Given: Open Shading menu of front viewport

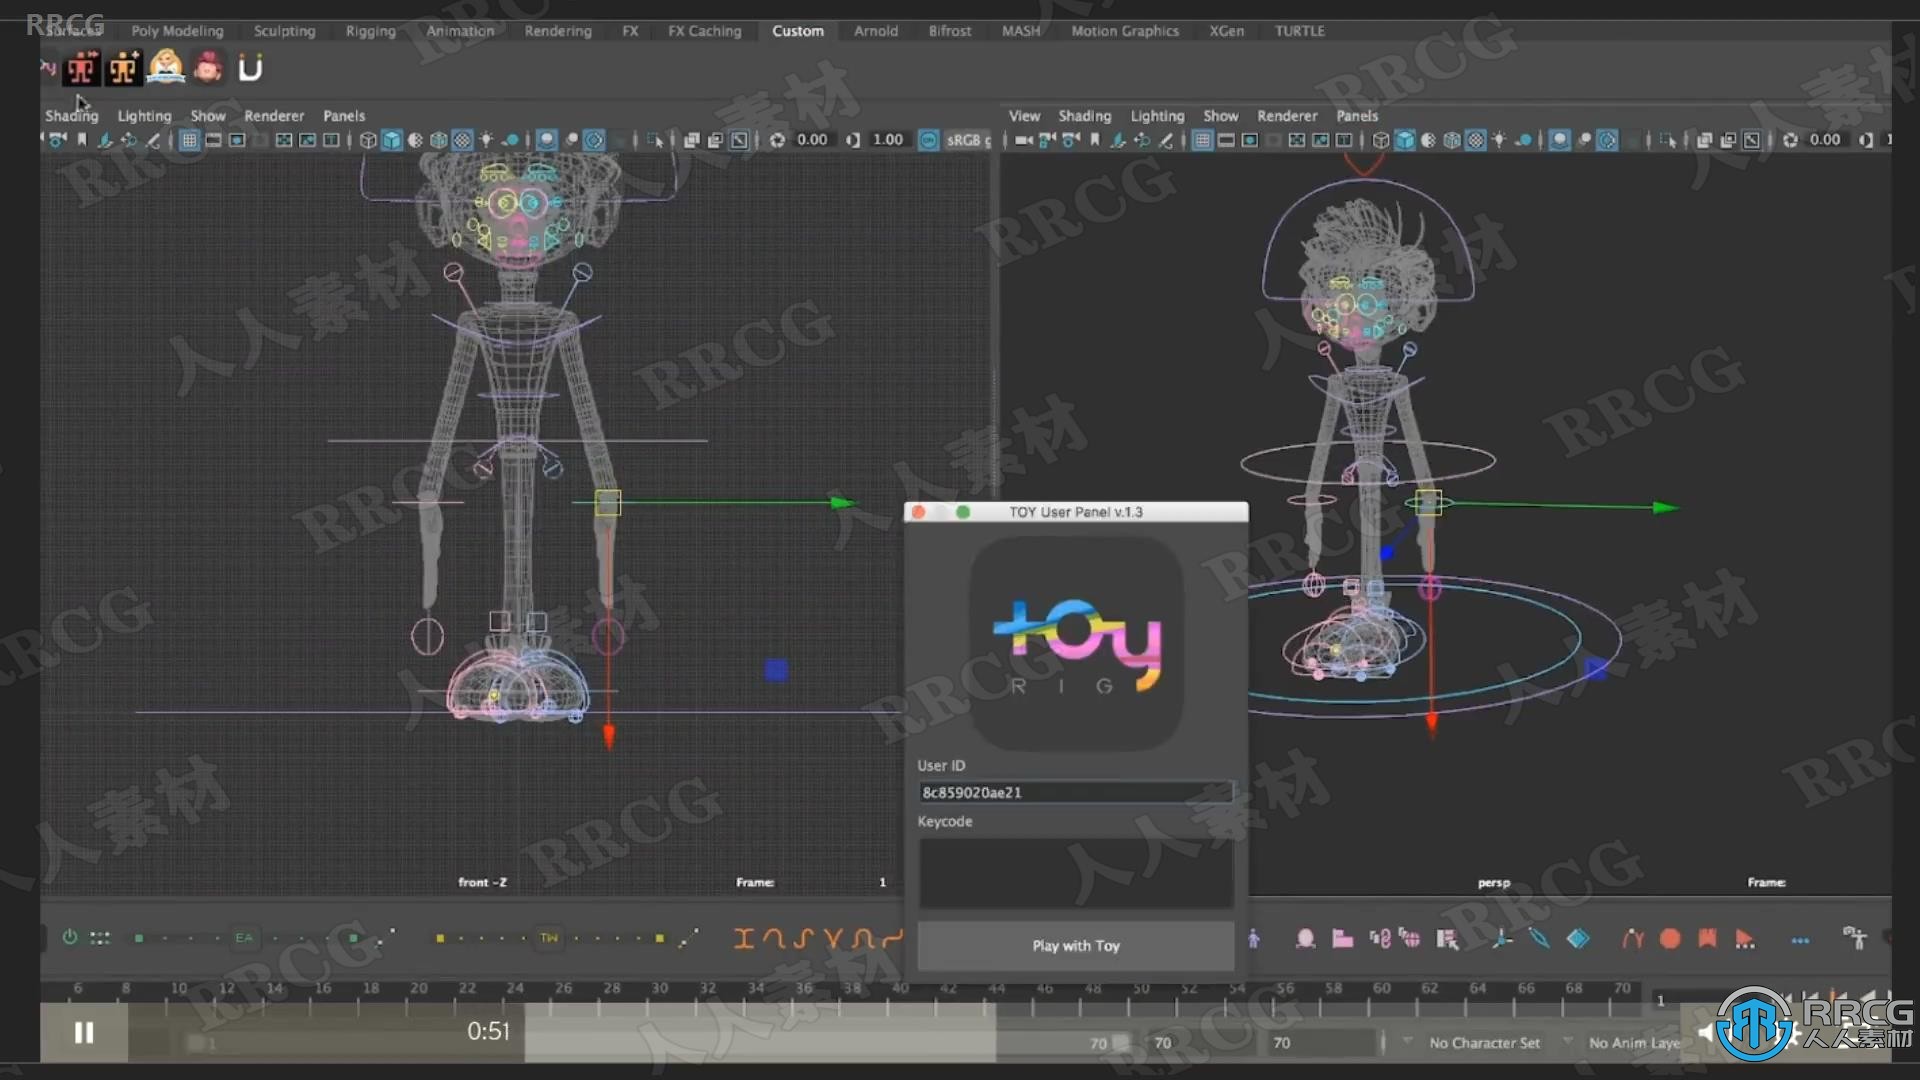Looking at the screenshot, I should click(x=72, y=115).
